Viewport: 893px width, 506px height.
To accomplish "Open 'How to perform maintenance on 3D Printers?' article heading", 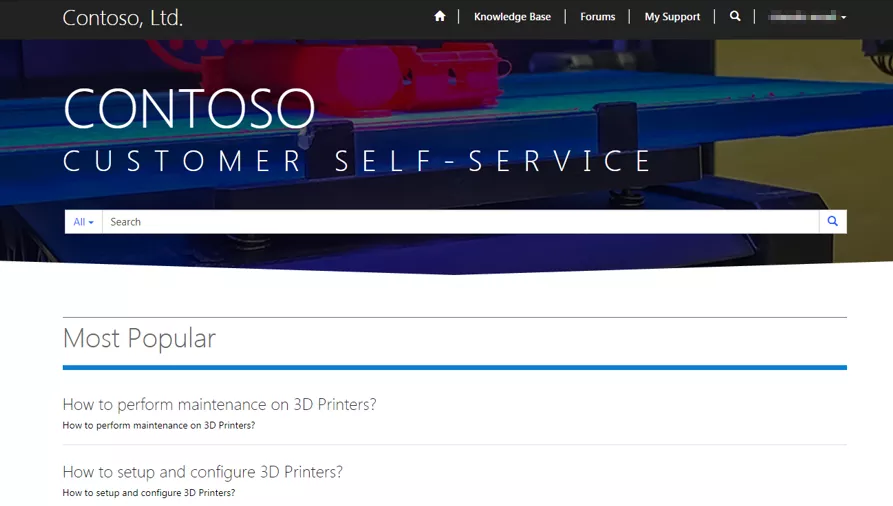I will tap(219, 404).
